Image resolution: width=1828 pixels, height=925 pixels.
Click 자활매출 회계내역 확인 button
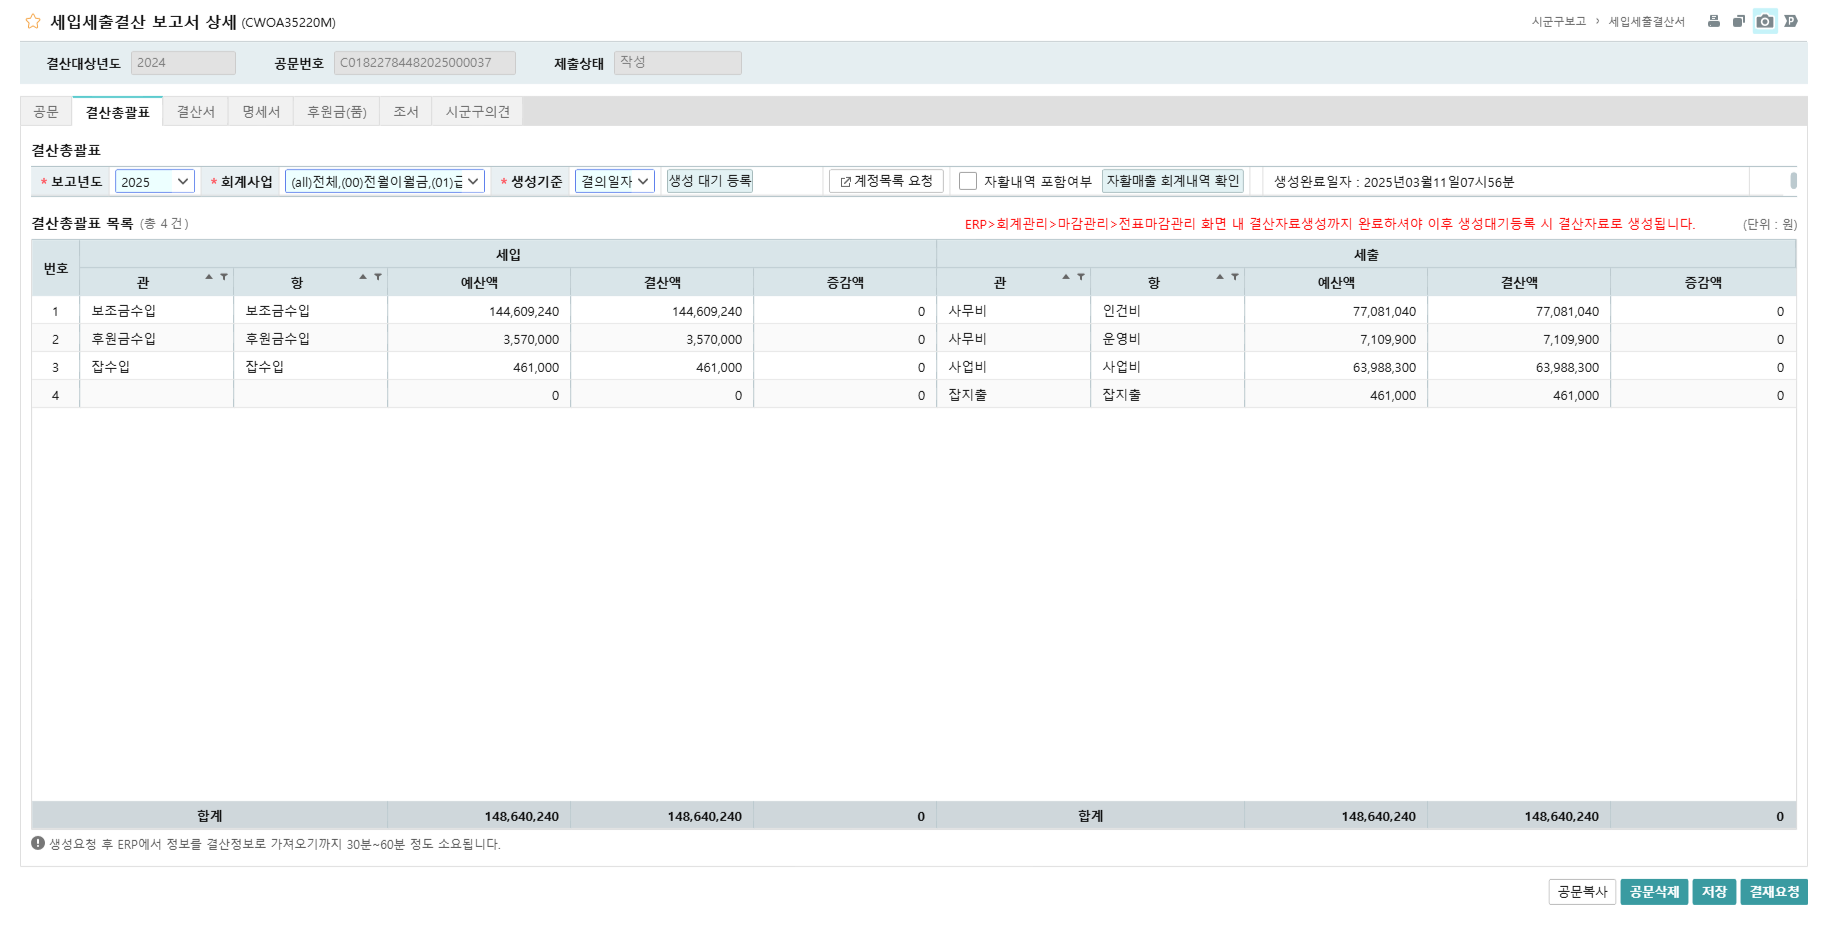pos(1173,181)
